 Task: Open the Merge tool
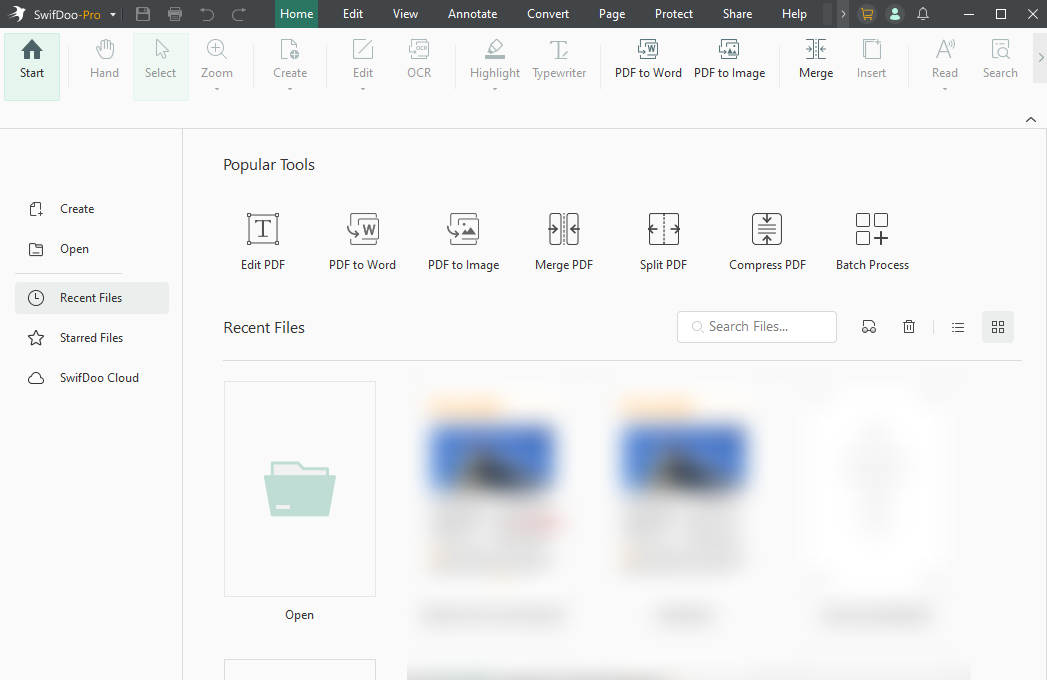[x=815, y=60]
